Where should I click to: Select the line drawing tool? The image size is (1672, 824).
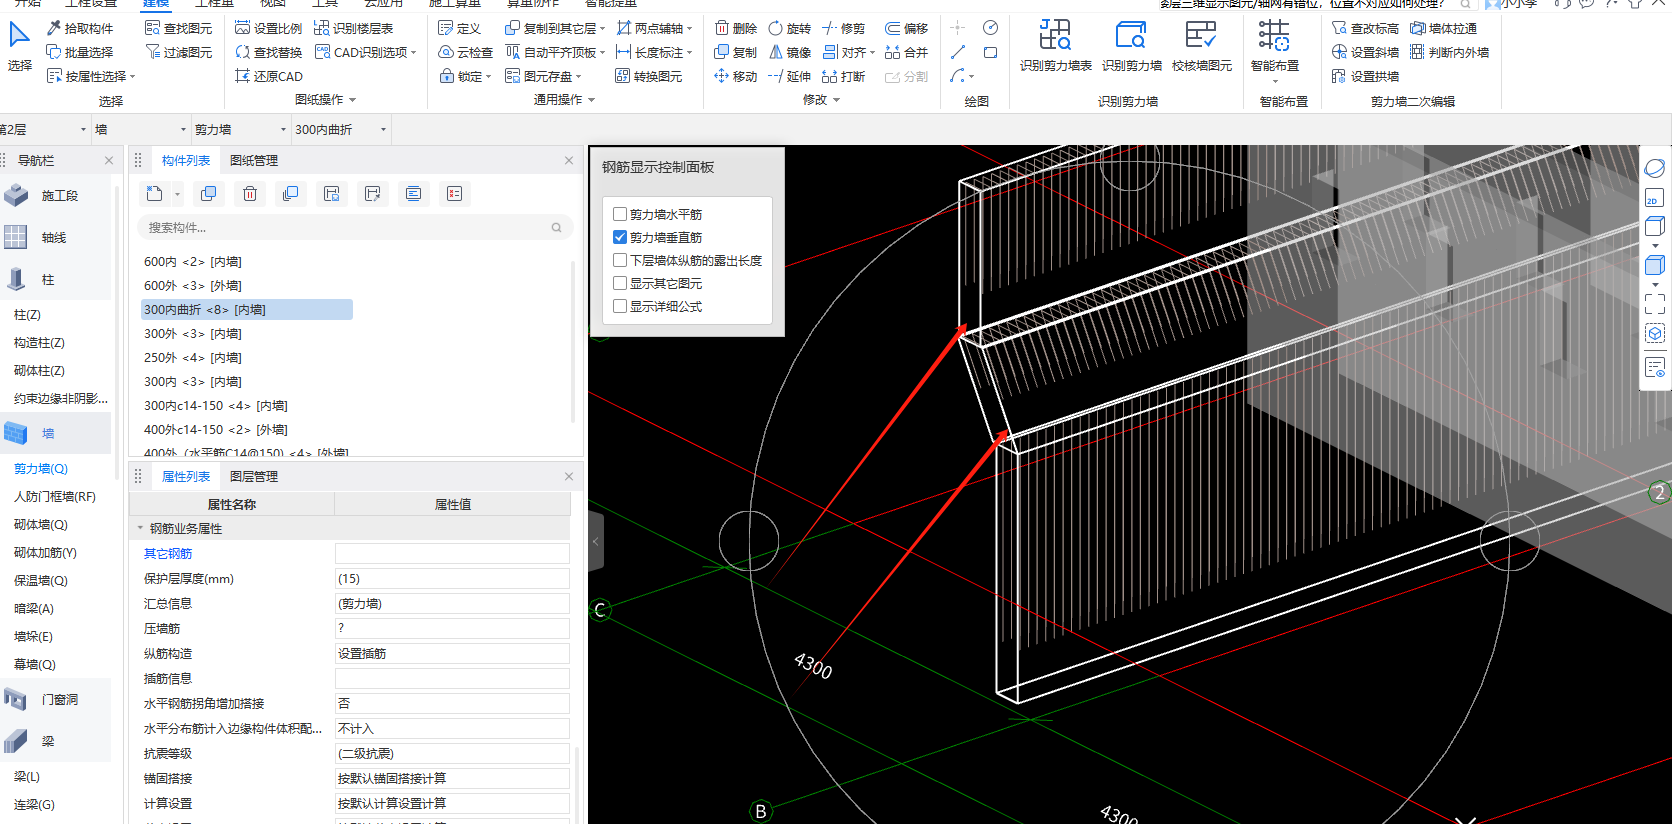958,52
